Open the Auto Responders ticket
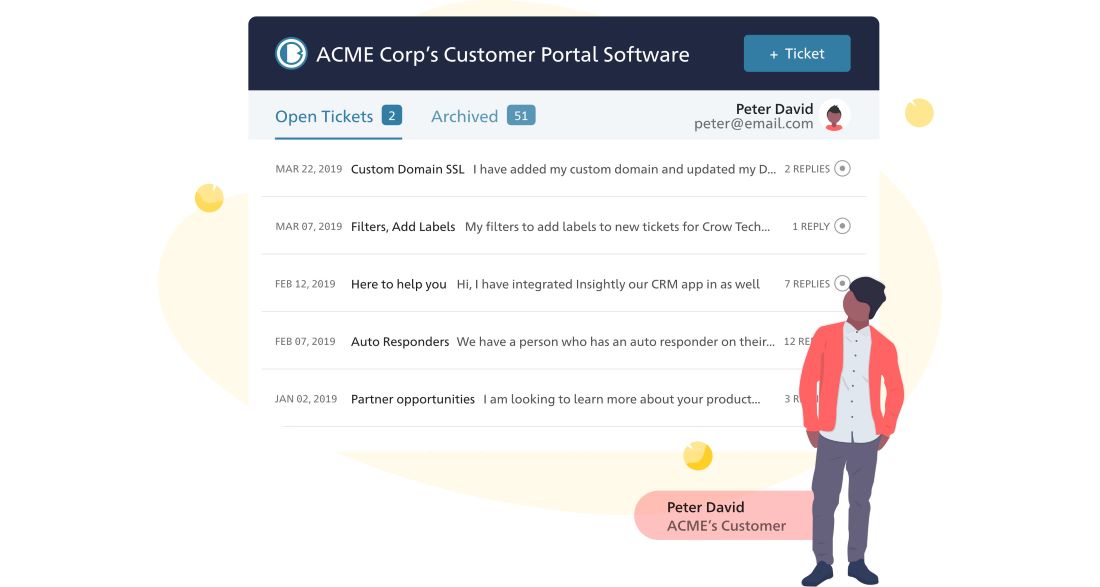The height and width of the screenshot is (587, 1100). point(400,342)
